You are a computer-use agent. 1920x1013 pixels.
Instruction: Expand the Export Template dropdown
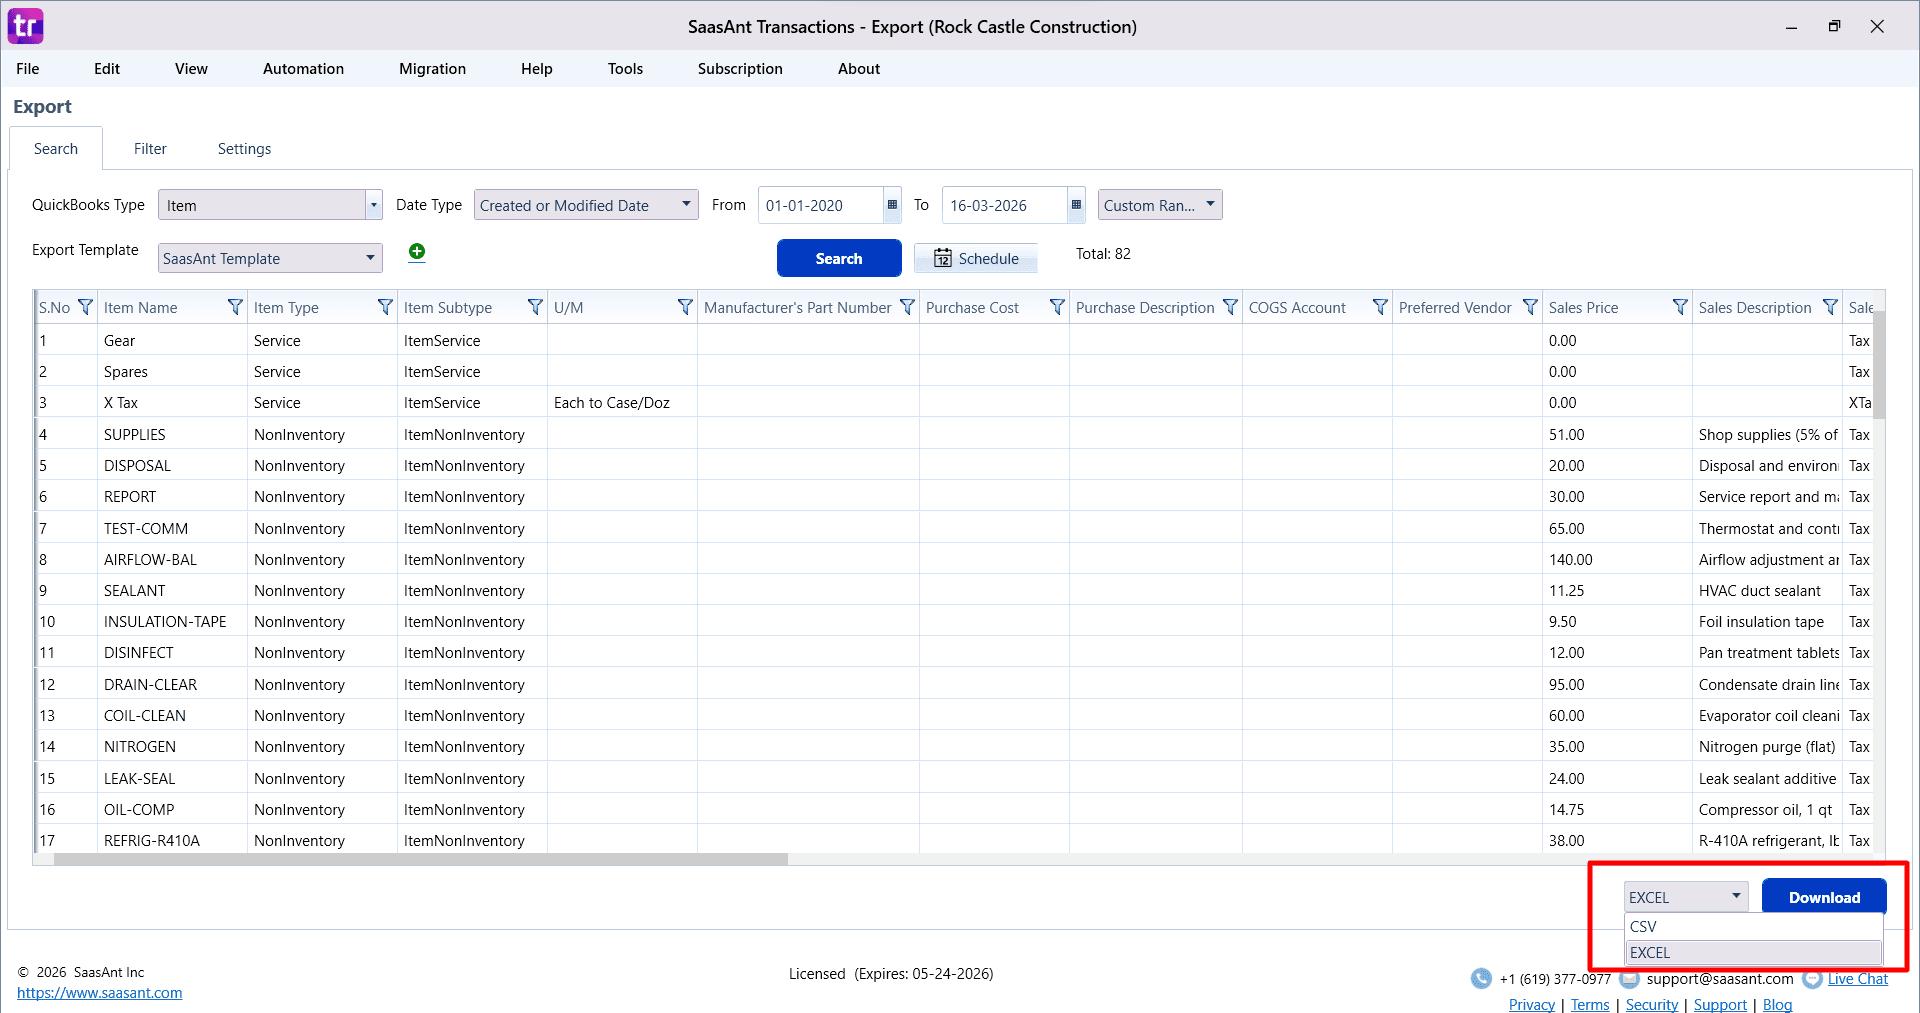(370, 258)
